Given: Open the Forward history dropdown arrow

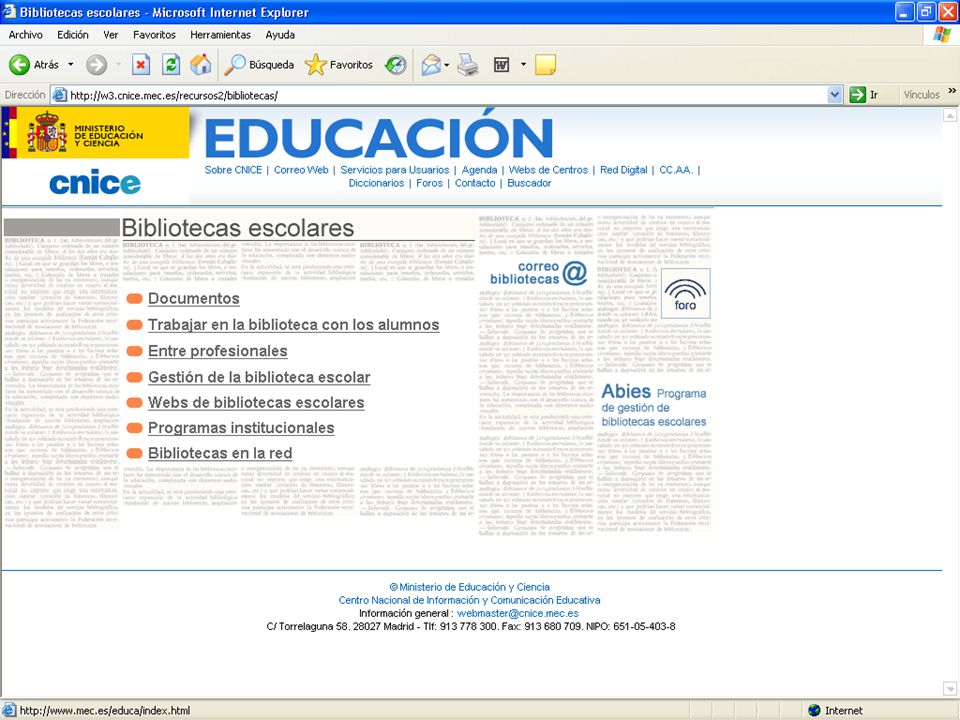Looking at the screenshot, I should (118, 64).
